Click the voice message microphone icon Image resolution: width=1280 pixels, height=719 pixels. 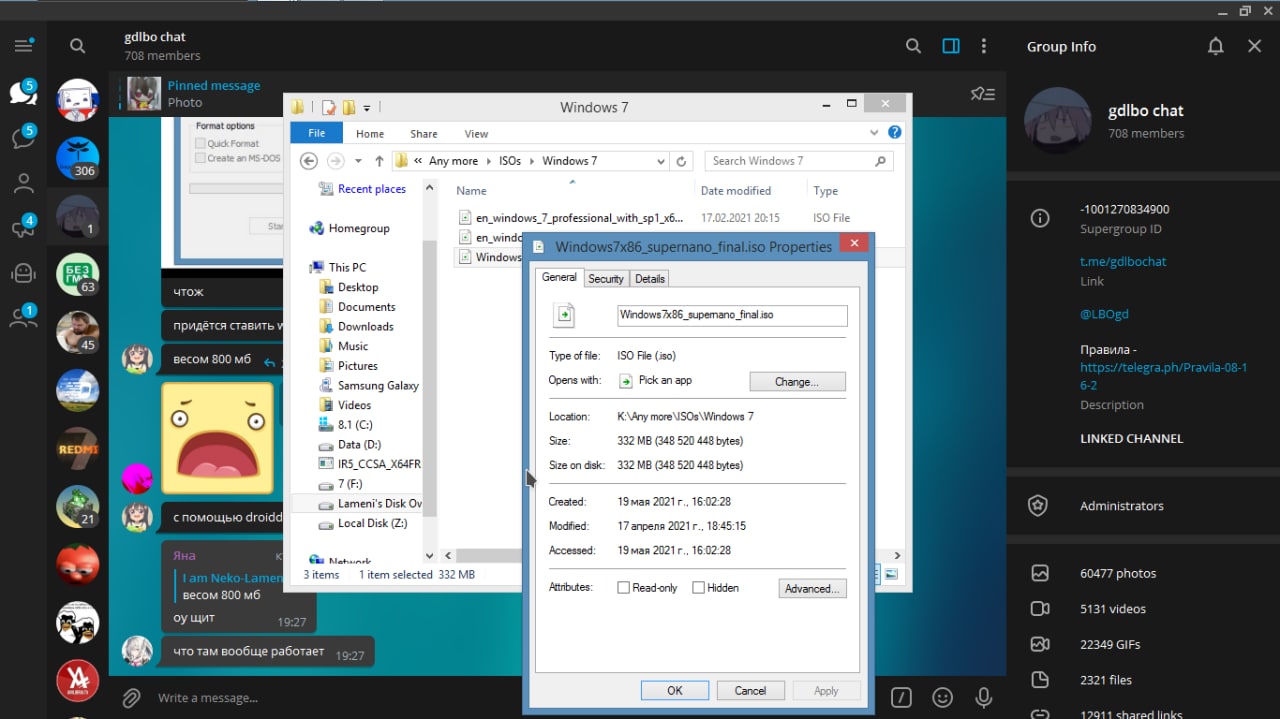point(984,697)
